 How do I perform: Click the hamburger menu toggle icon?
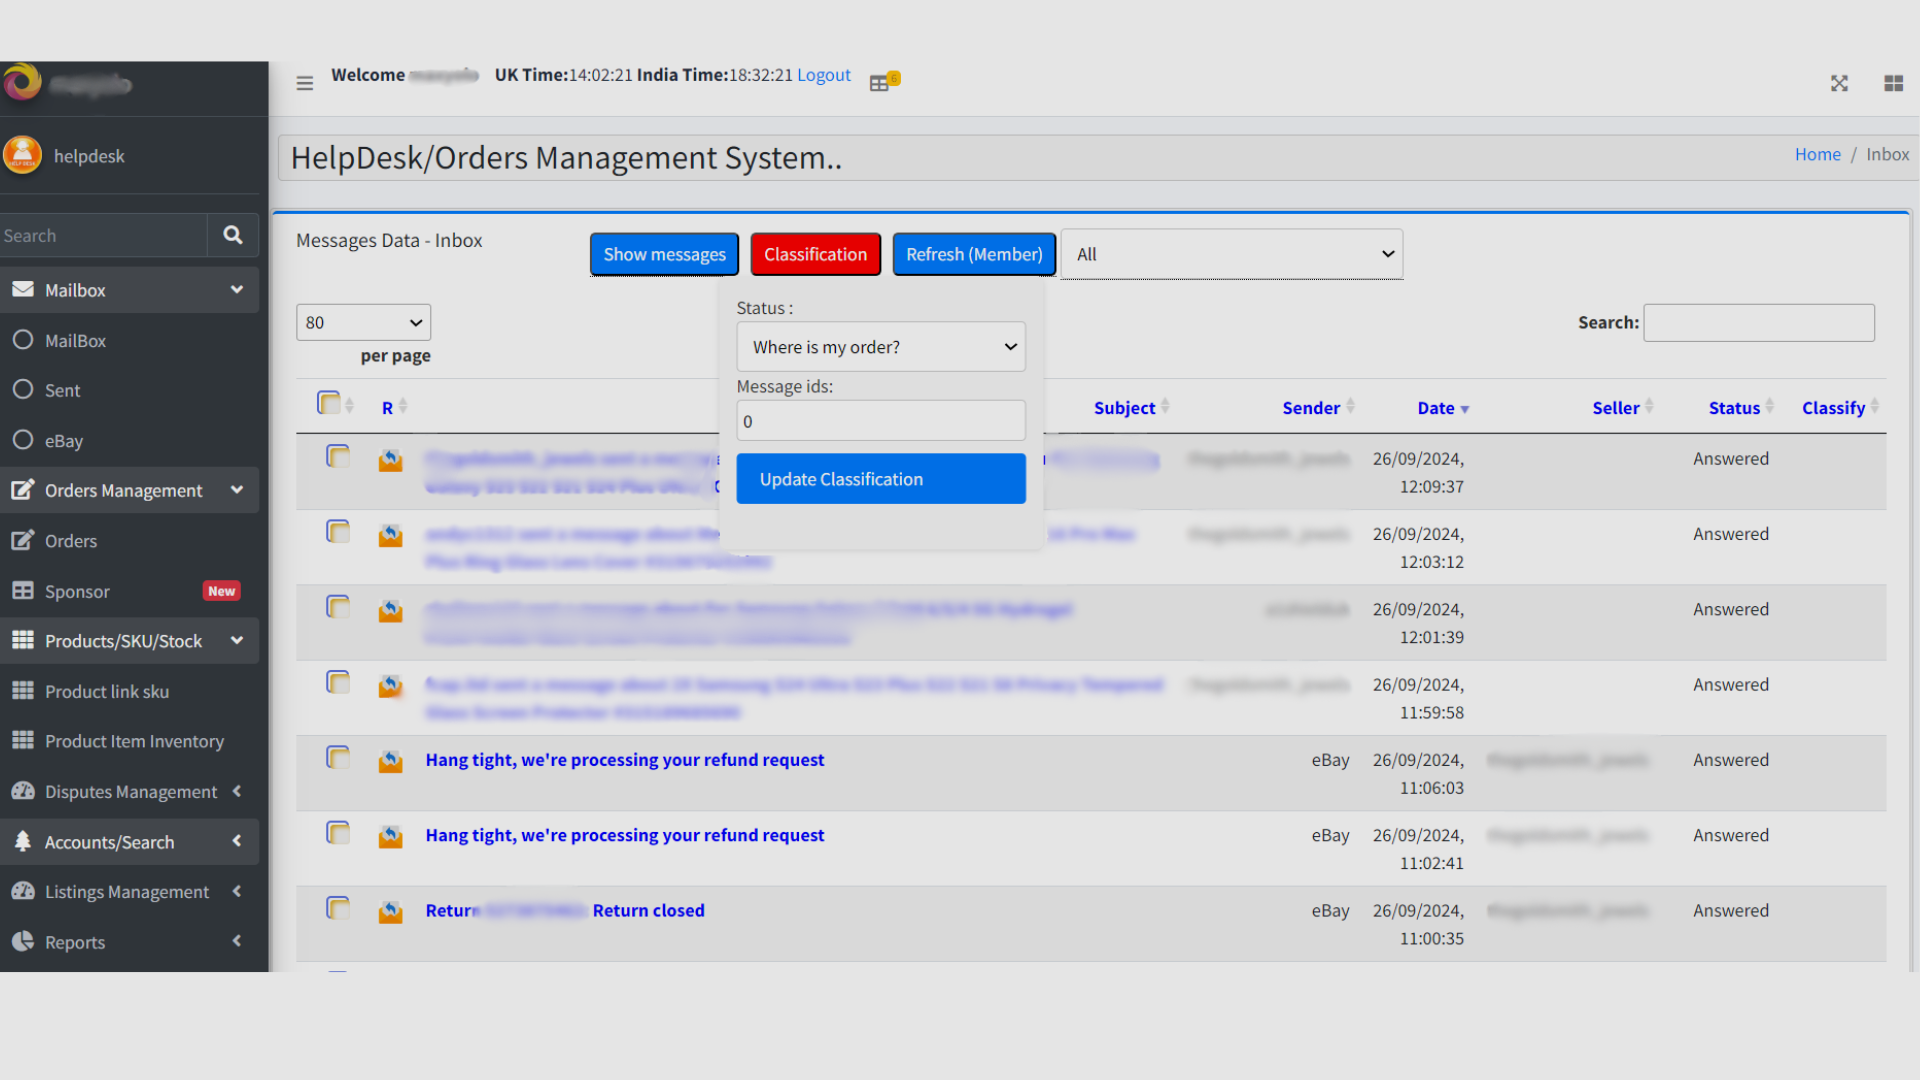click(x=305, y=83)
